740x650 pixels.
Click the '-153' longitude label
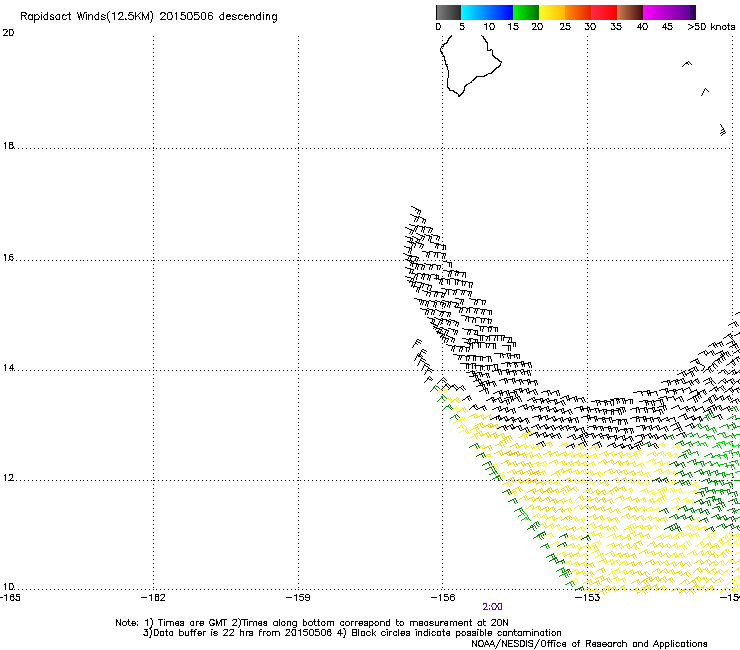(588, 598)
